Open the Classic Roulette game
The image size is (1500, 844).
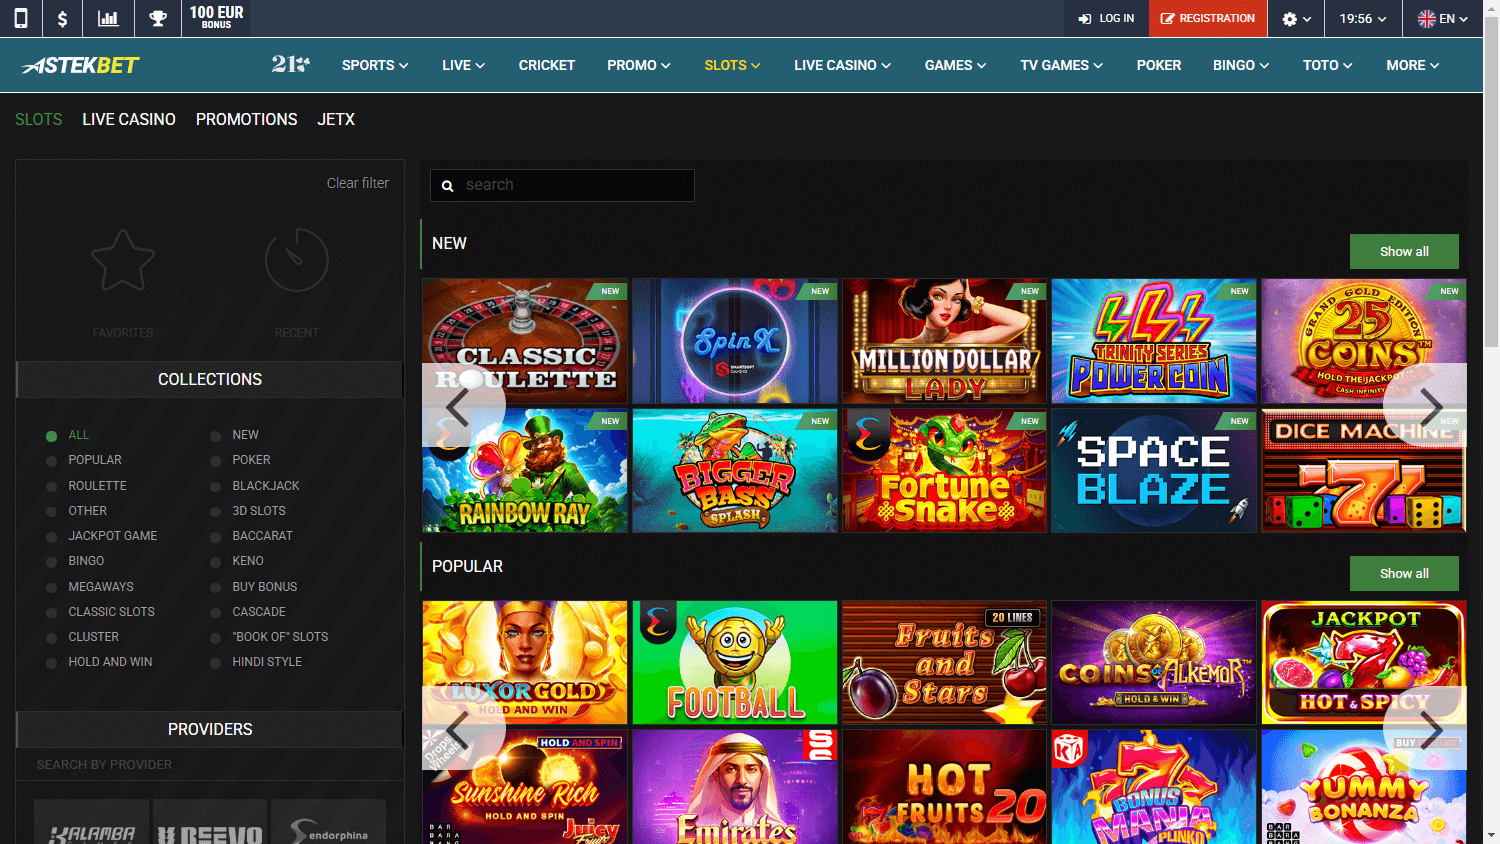click(525, 341)
